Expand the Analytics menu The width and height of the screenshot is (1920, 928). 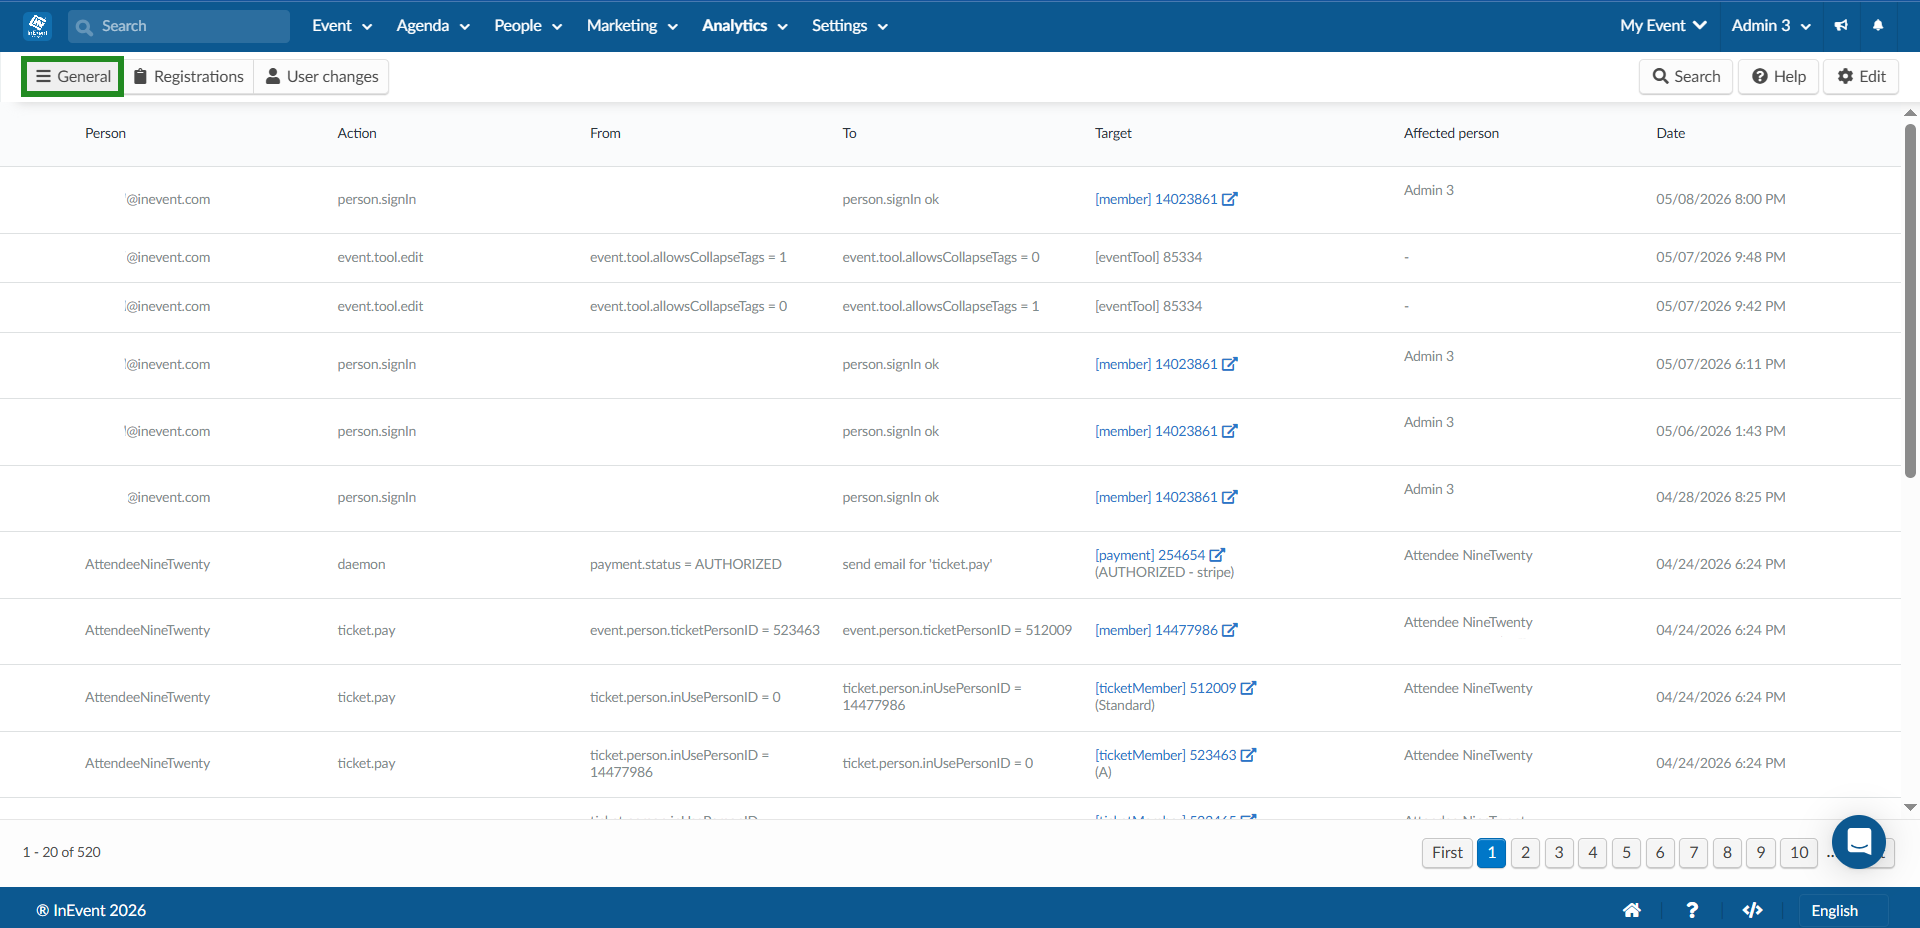point(745,26)
